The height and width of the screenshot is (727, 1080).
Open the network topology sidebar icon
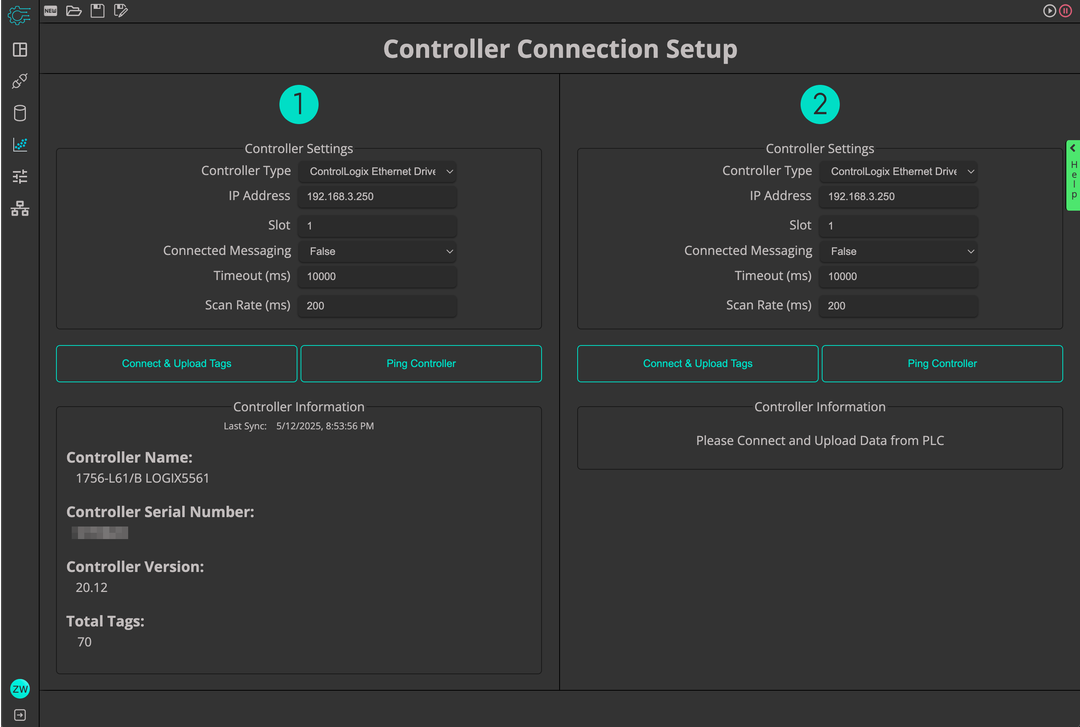20,209
